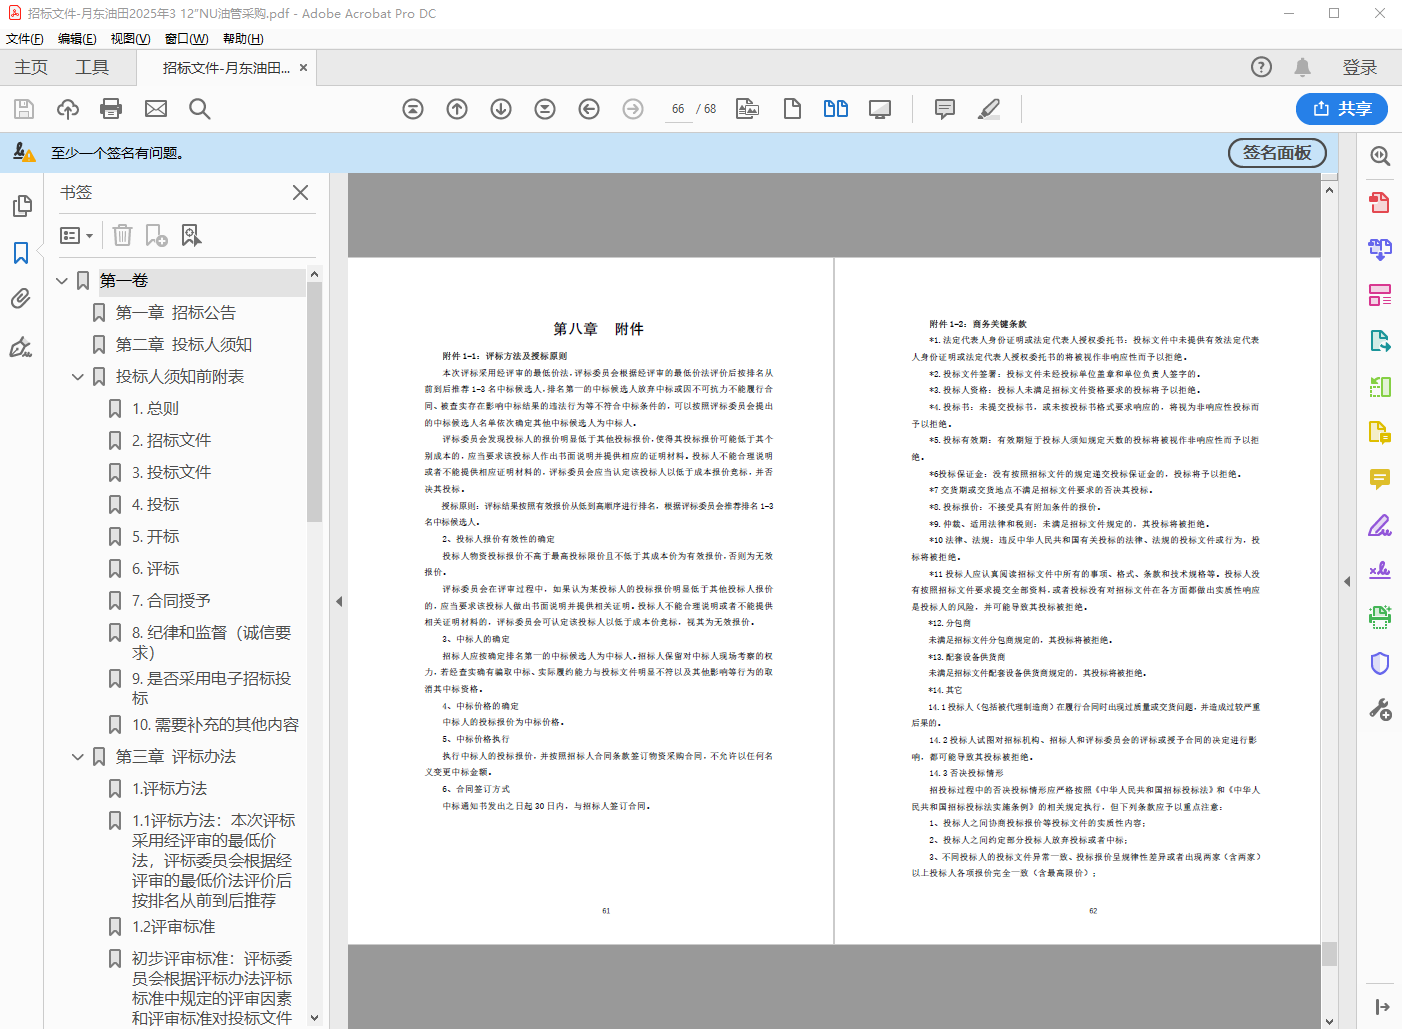
Task: Click the print icon in toolbar
Action: coord(111,109)
